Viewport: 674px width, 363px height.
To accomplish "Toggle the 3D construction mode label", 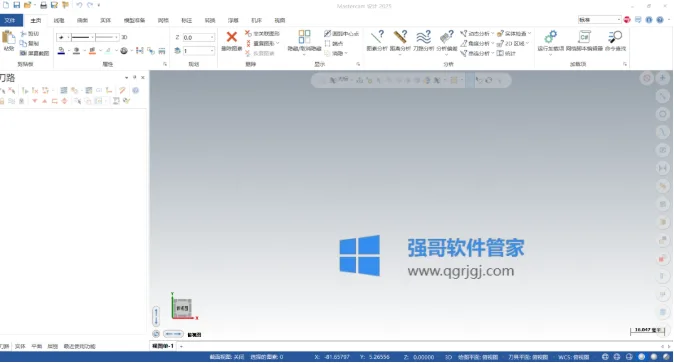I will click(x=124, y=37).
